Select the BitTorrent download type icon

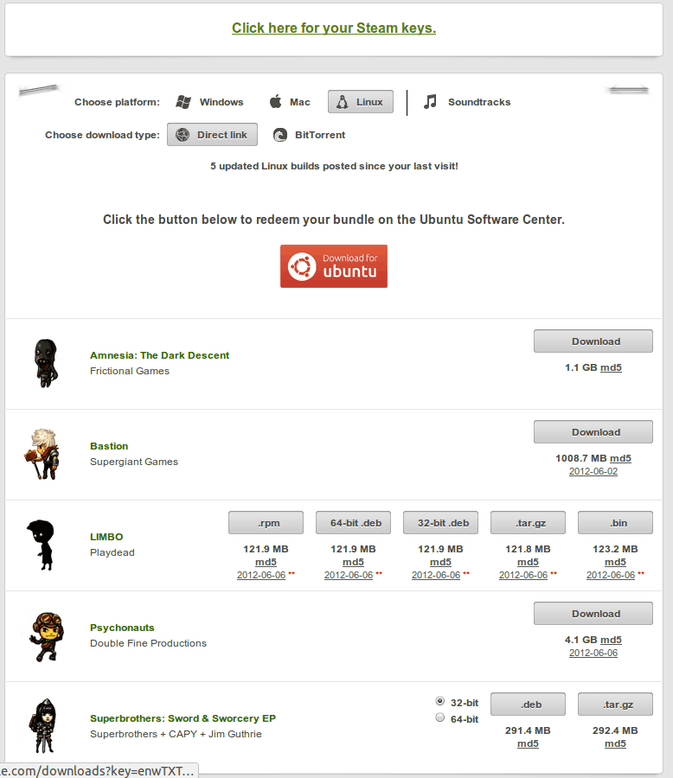(280, 135)
